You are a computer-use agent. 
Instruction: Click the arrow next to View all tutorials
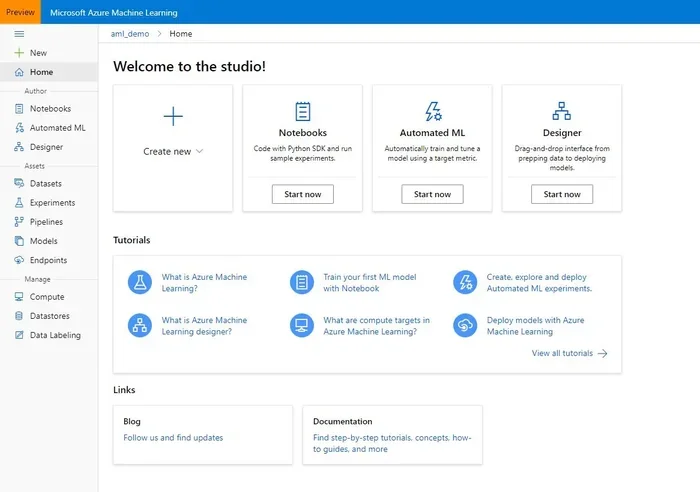click(603, 354)
